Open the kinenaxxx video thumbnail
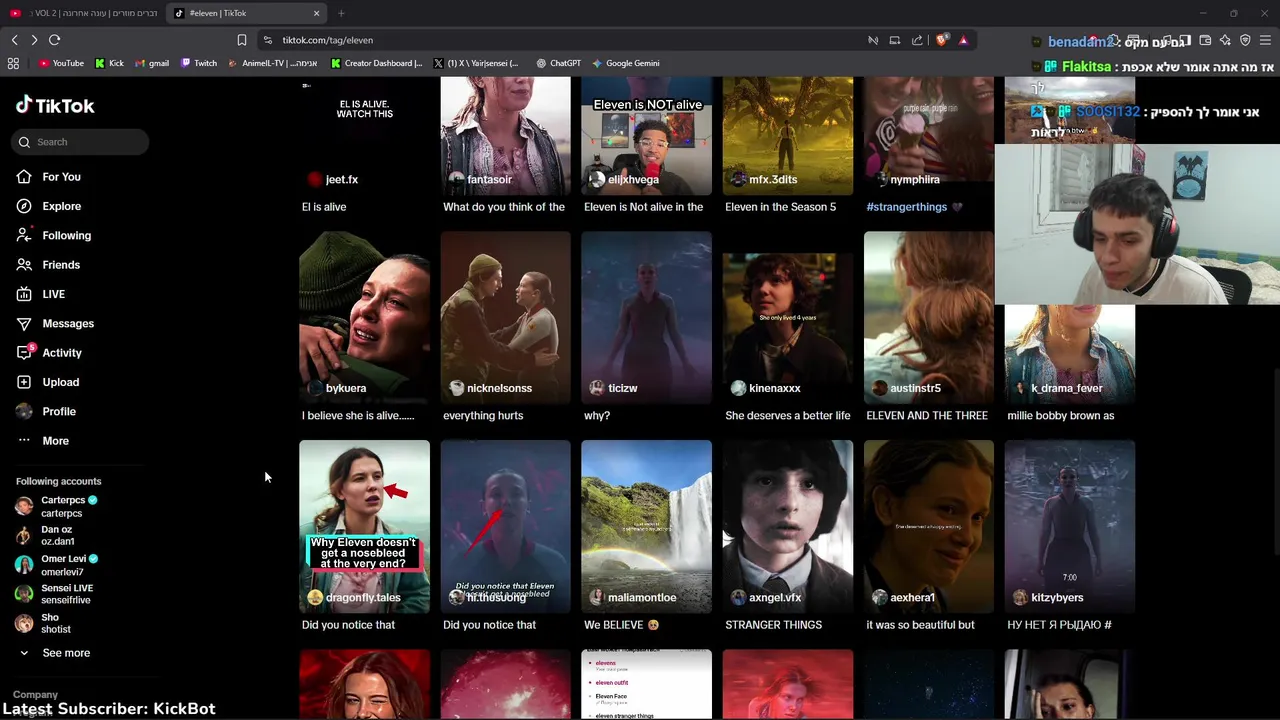1280x720 pixels. pyautogui.click(x=788, y=317)
